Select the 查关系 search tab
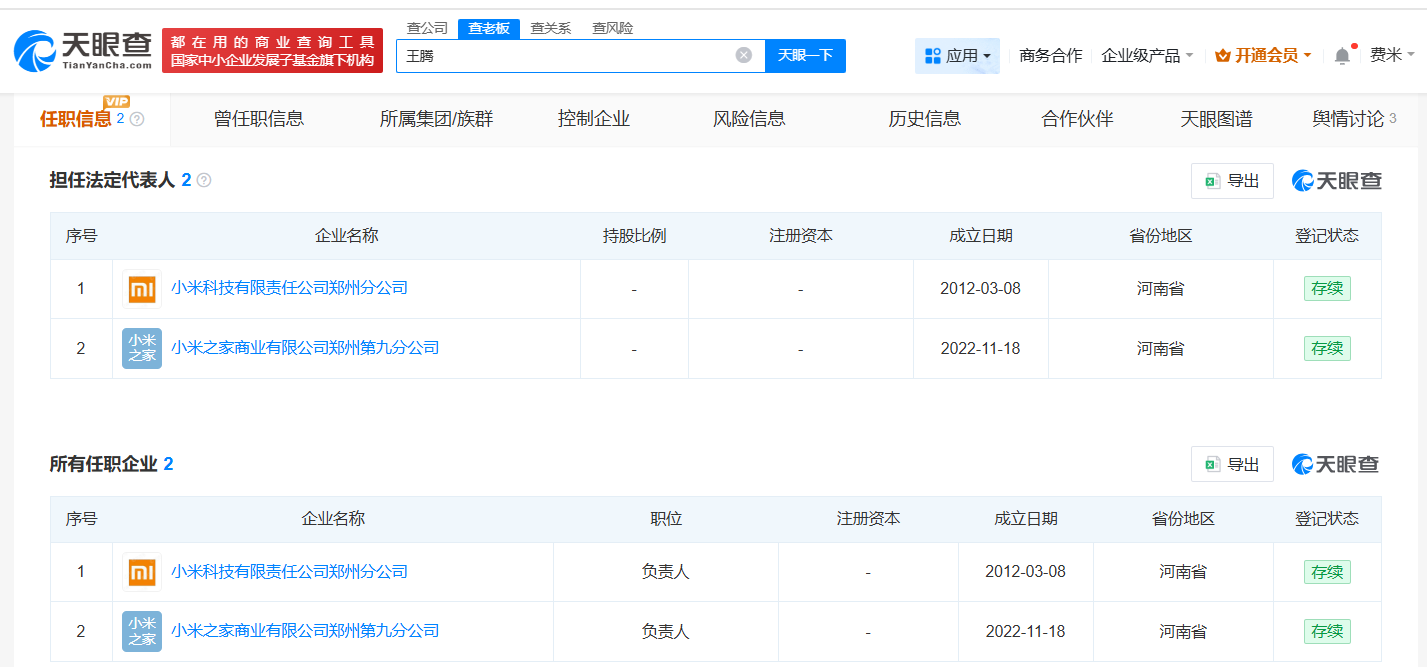Screen dimensions: 1427x667 [x=552, y=27]
